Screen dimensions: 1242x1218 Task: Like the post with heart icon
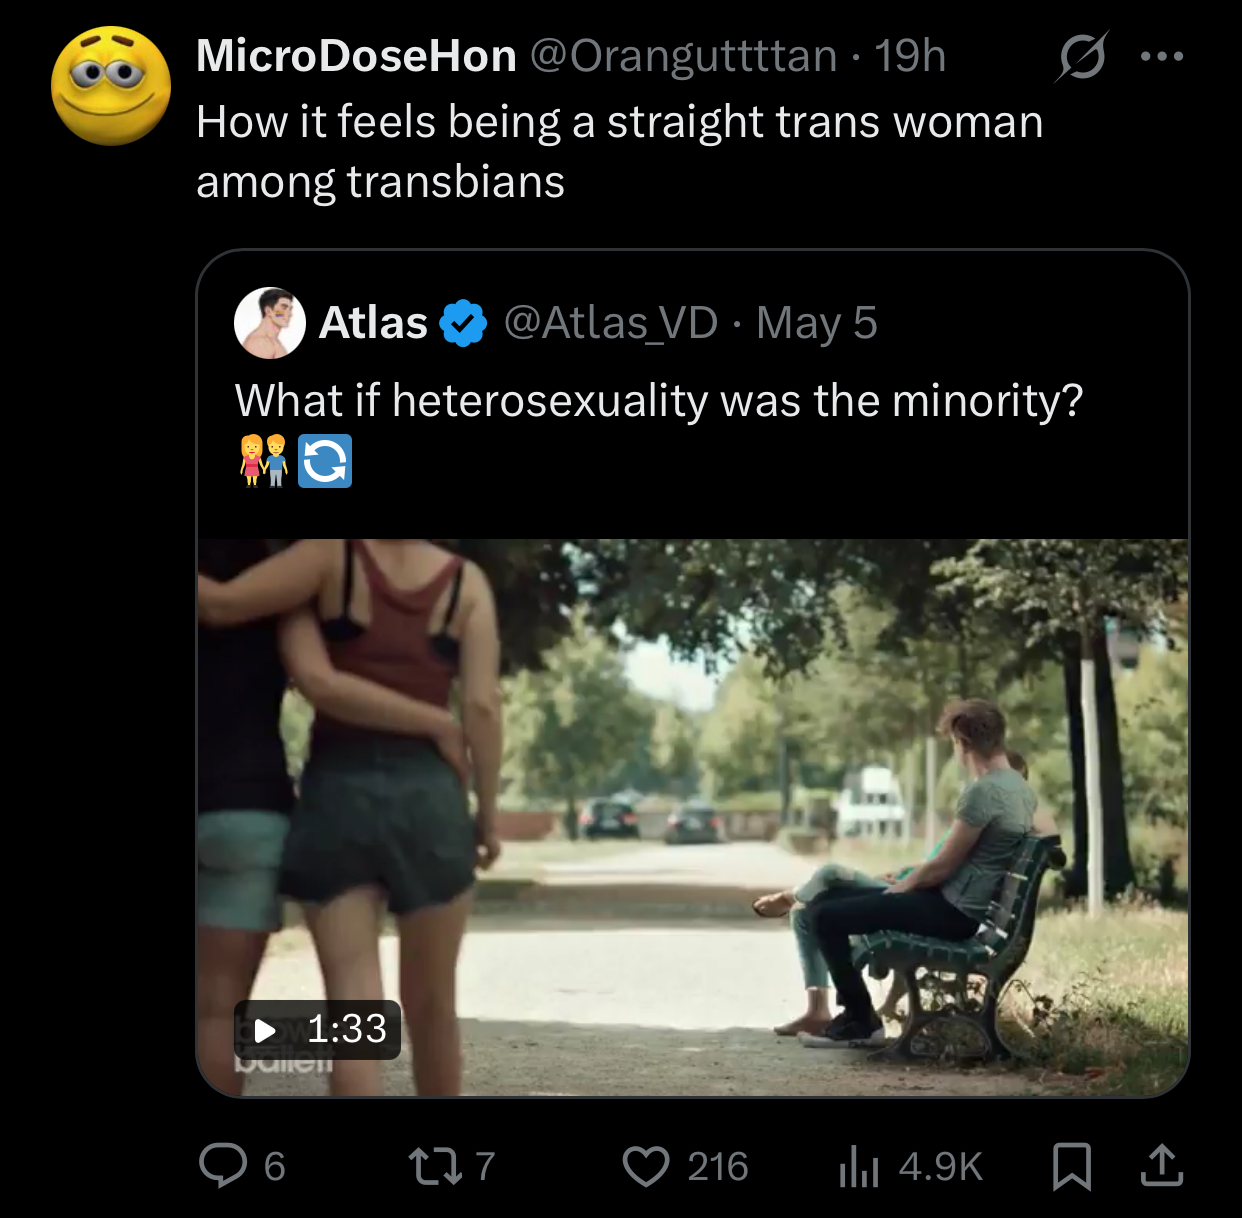tap(646, 1166)
